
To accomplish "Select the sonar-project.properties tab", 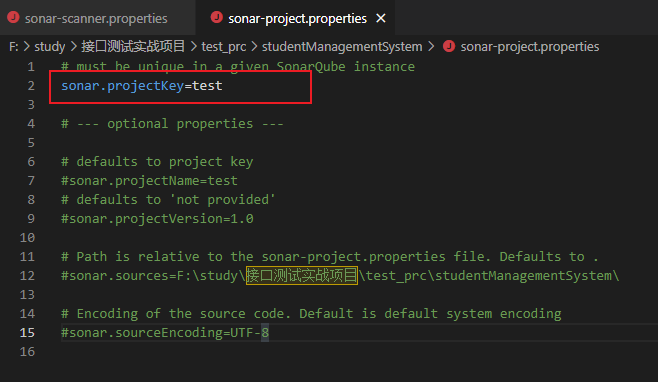I will point(297,18).
